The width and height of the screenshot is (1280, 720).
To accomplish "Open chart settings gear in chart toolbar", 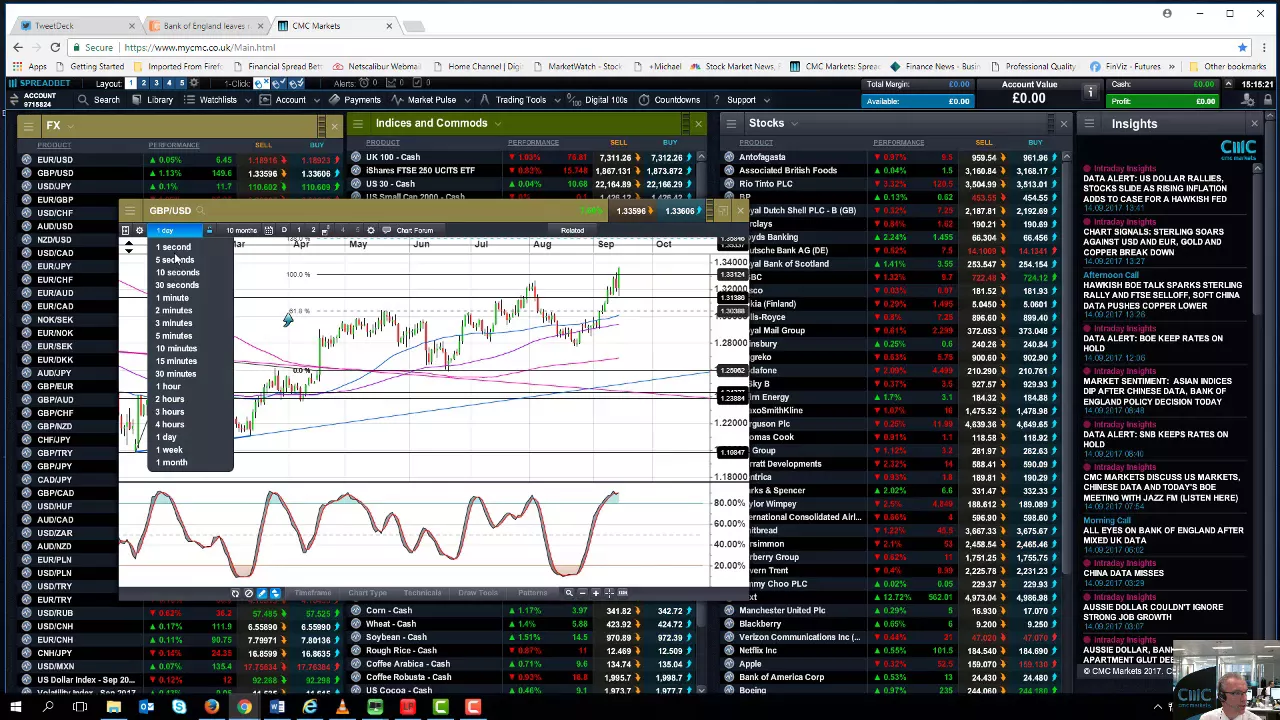I will [x=140, y=231].
